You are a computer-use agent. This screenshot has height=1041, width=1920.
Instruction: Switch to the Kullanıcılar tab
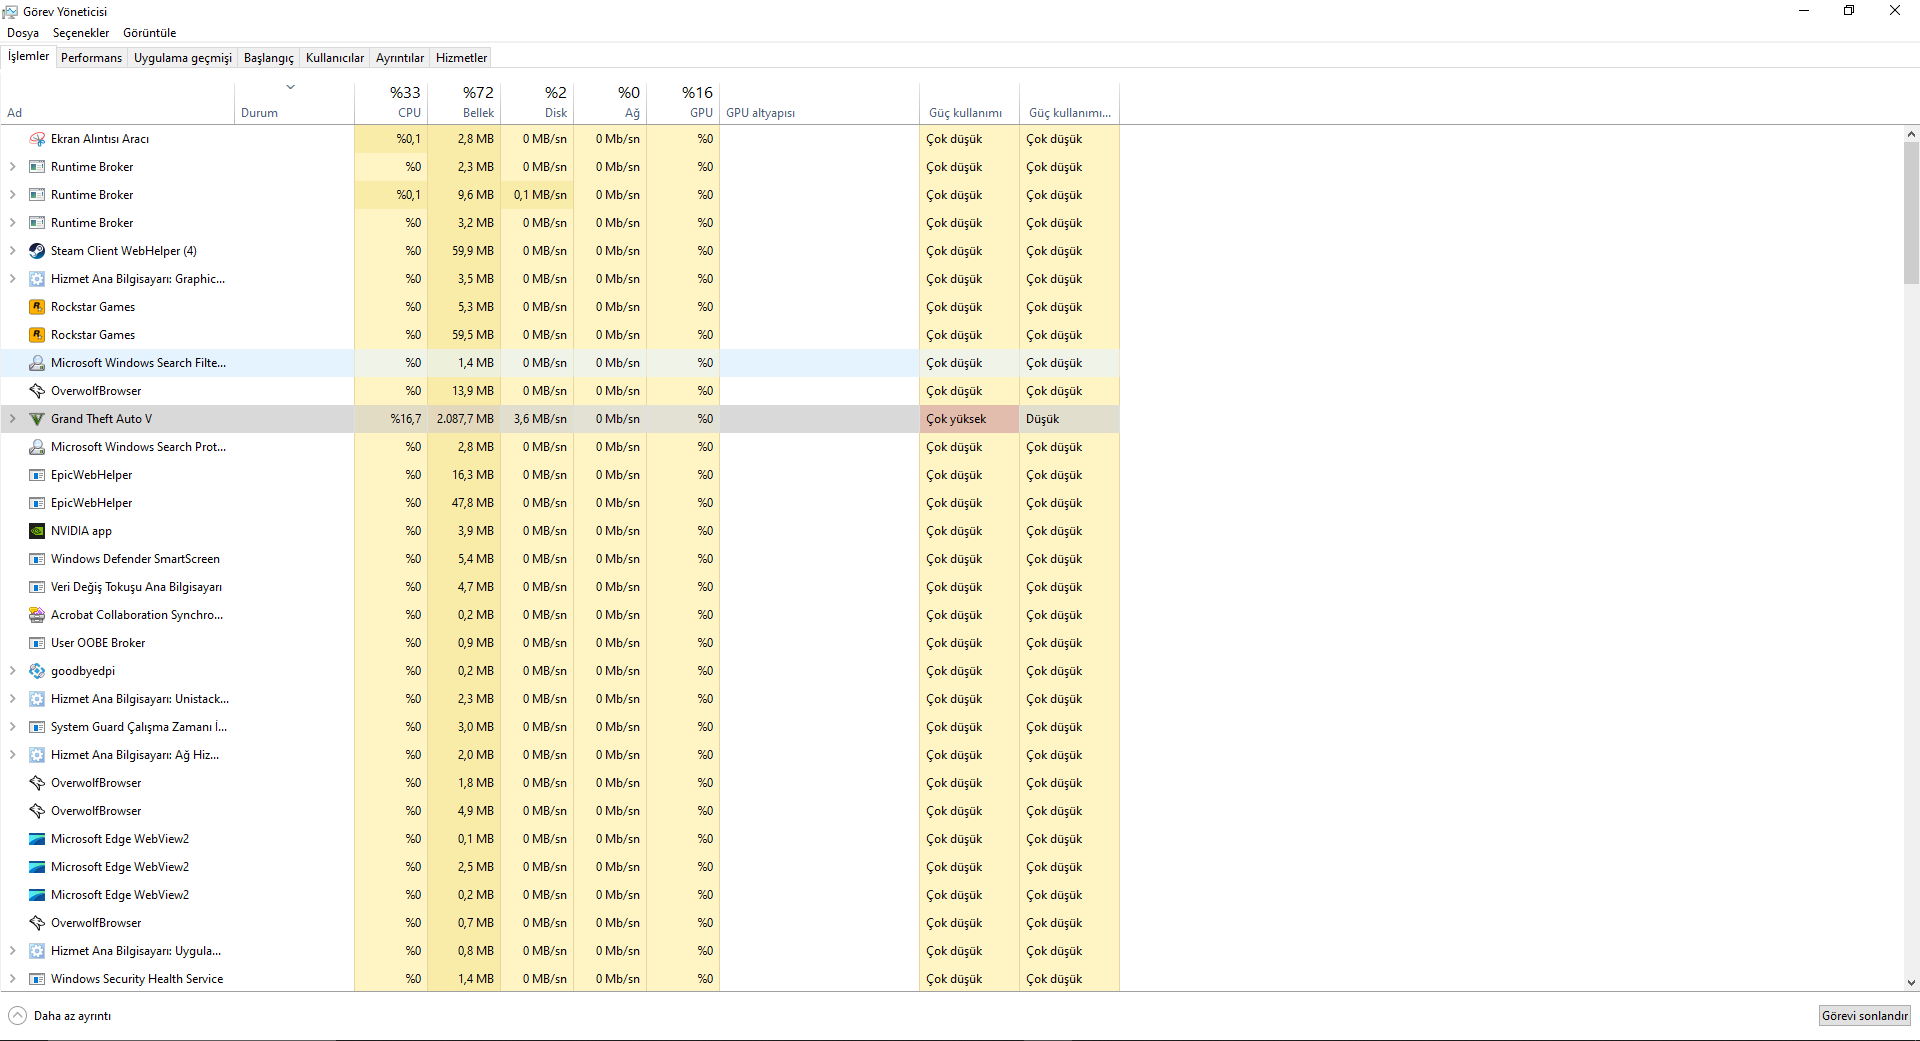(x=335, y=58)
